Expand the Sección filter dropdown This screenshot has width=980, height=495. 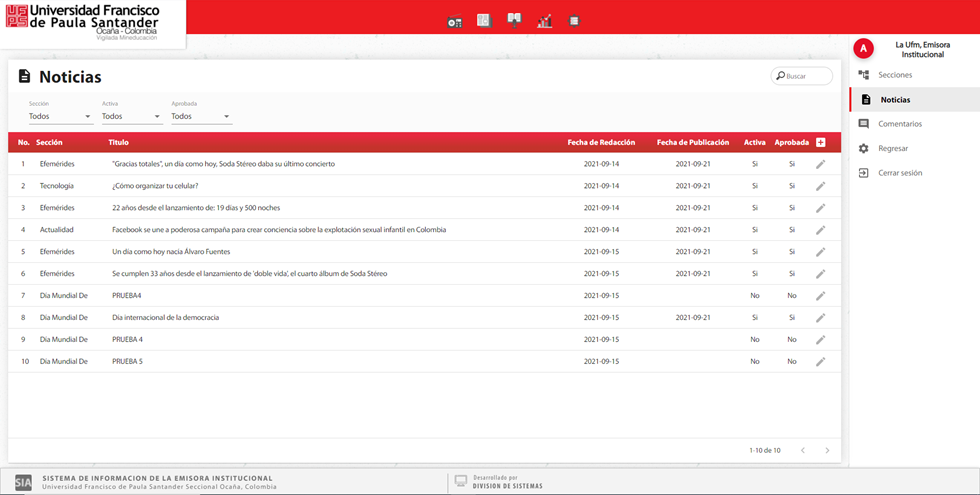(60, 117)
